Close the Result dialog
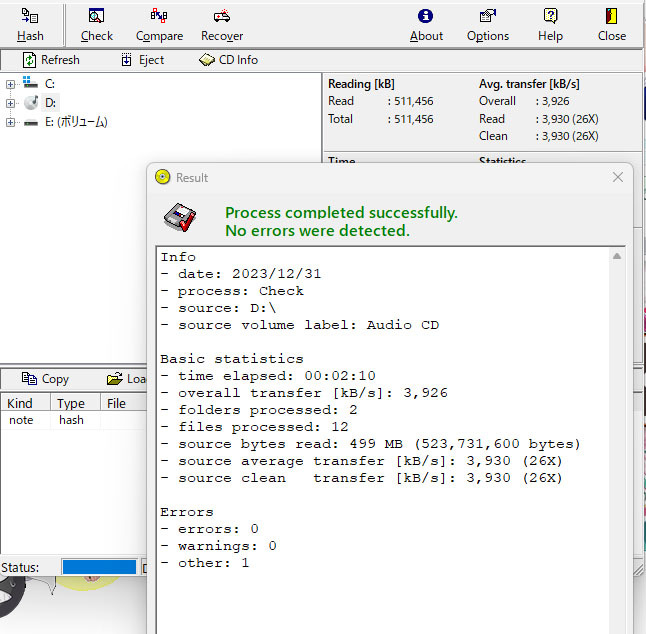The image size is (646, 634). (618, 177)
